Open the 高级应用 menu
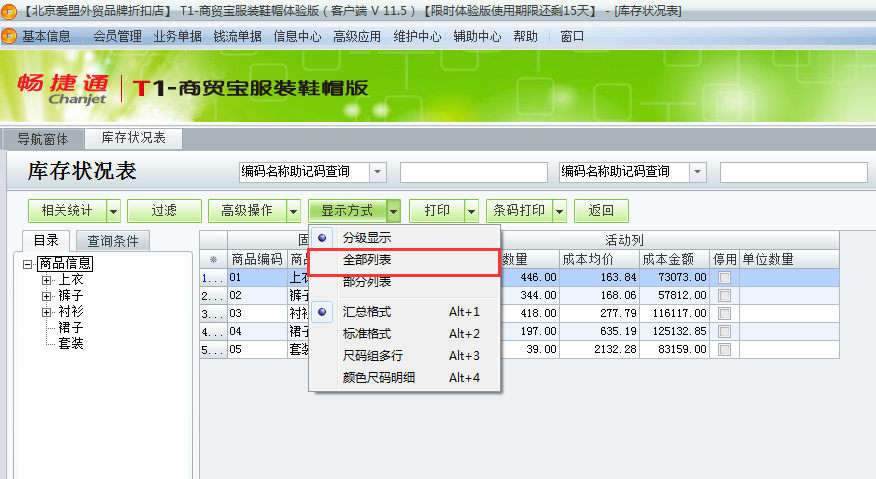This screenshot has height=479, width=876. click(x=357, y=37)
